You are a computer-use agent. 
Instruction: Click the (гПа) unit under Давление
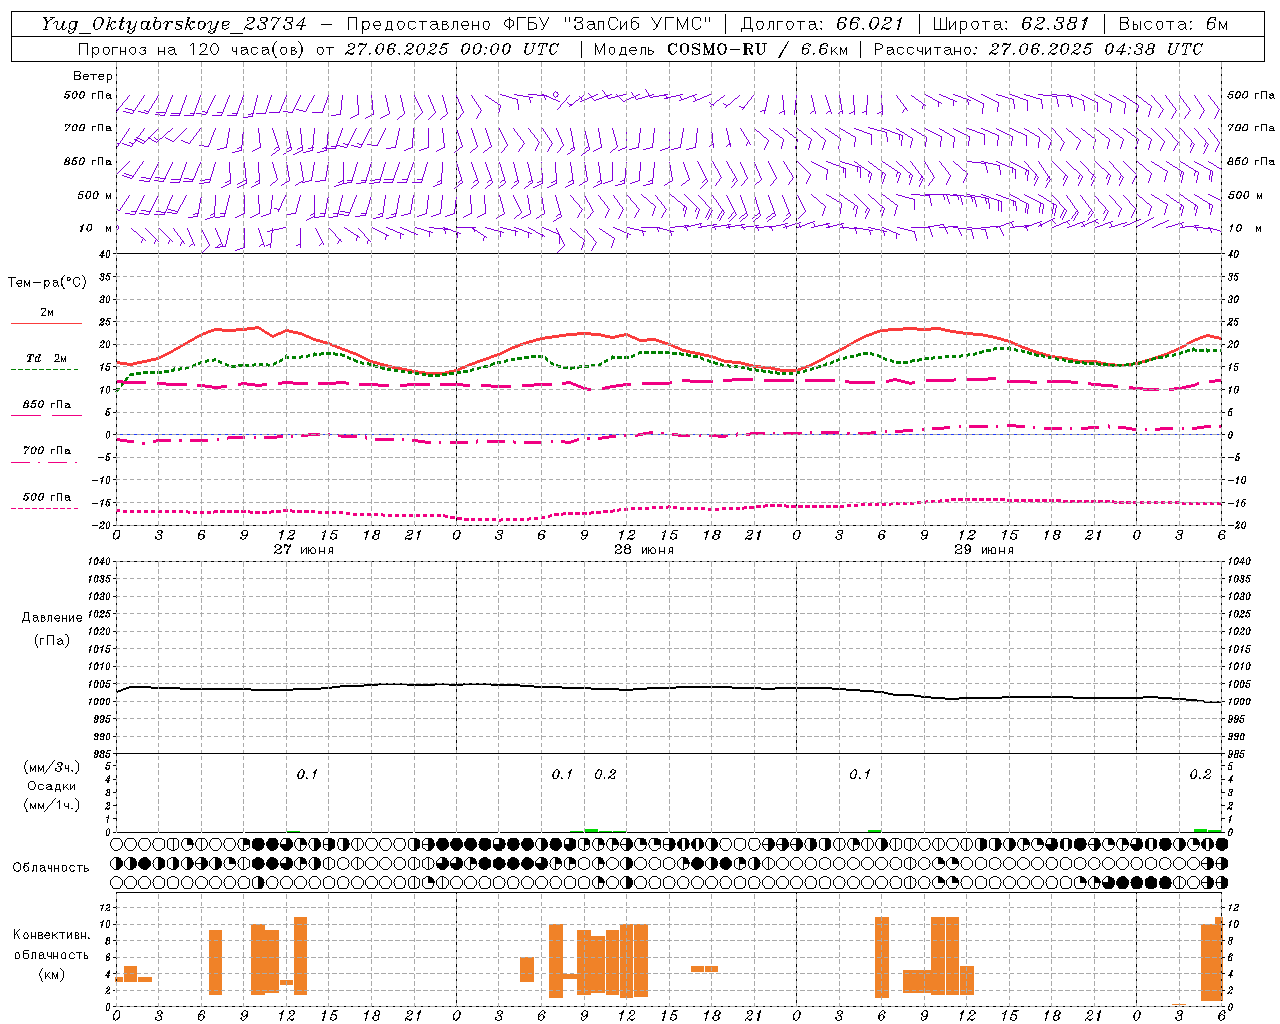tap(52, 640)
